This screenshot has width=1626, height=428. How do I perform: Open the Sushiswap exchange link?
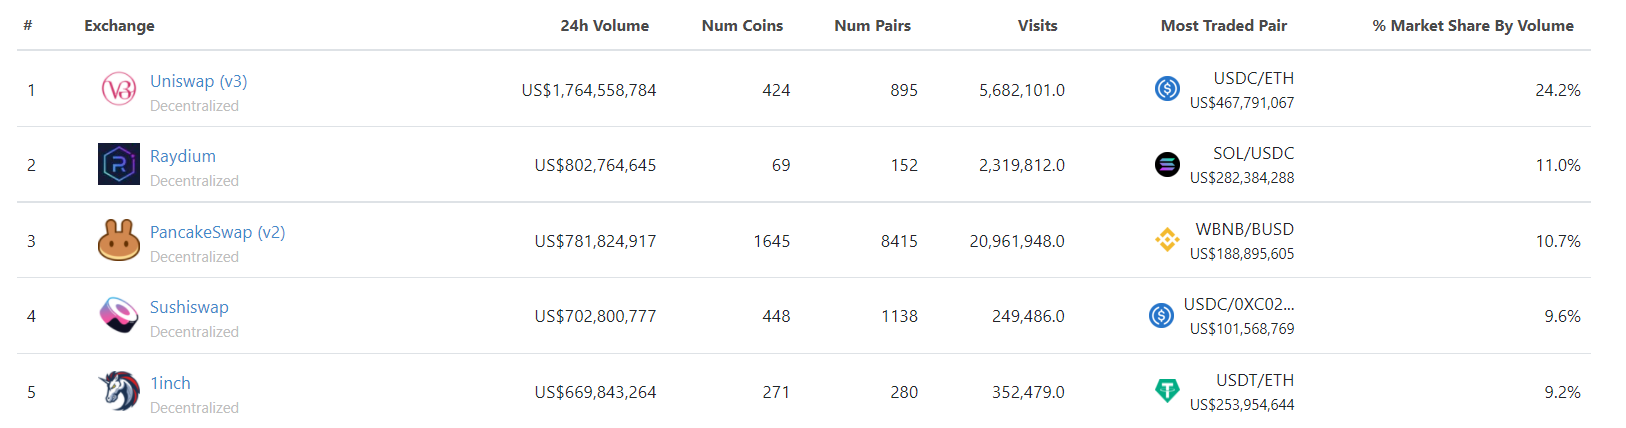189,307
